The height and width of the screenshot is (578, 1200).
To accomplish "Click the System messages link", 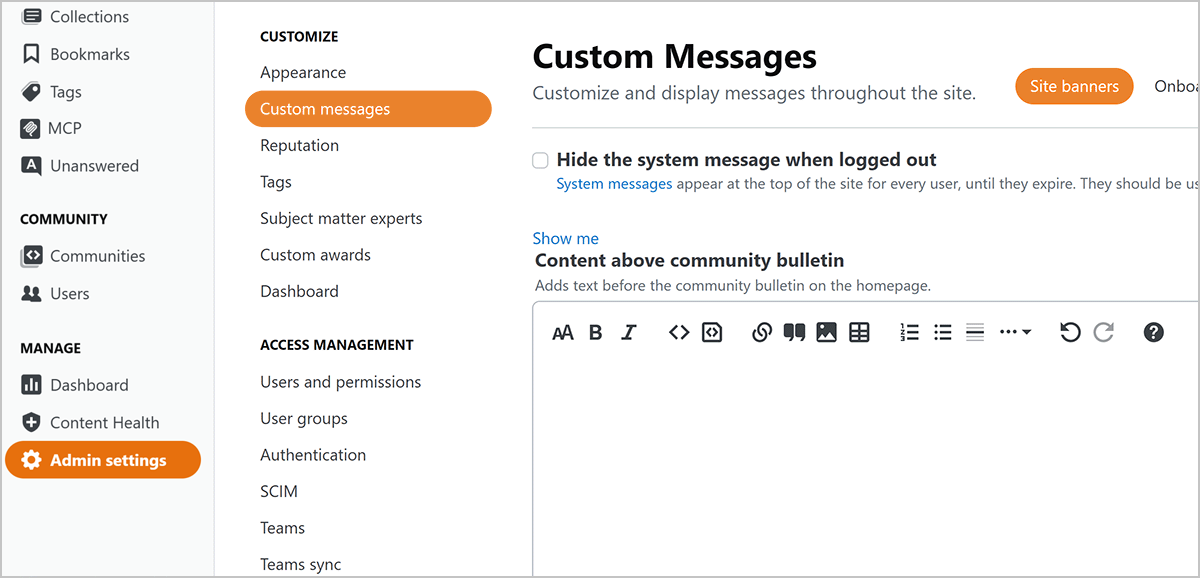I will point(614,184).
